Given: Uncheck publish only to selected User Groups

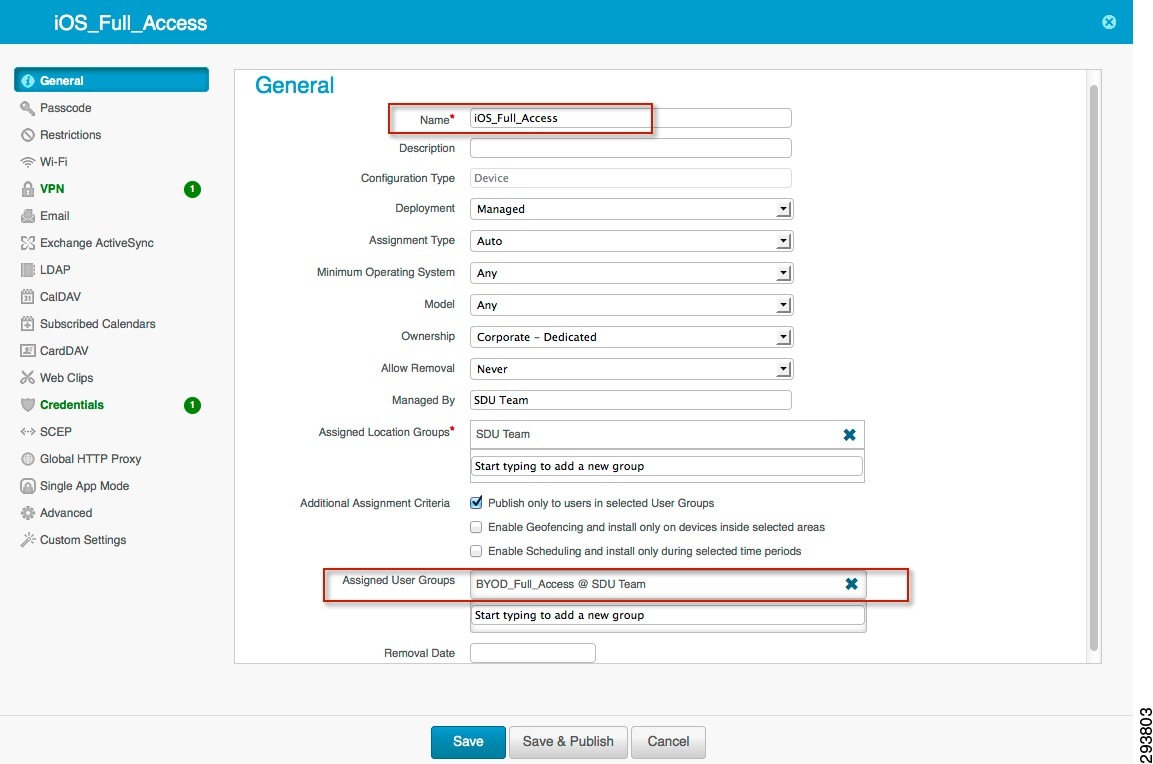Looking at the screenshot, I should point(476,503).
